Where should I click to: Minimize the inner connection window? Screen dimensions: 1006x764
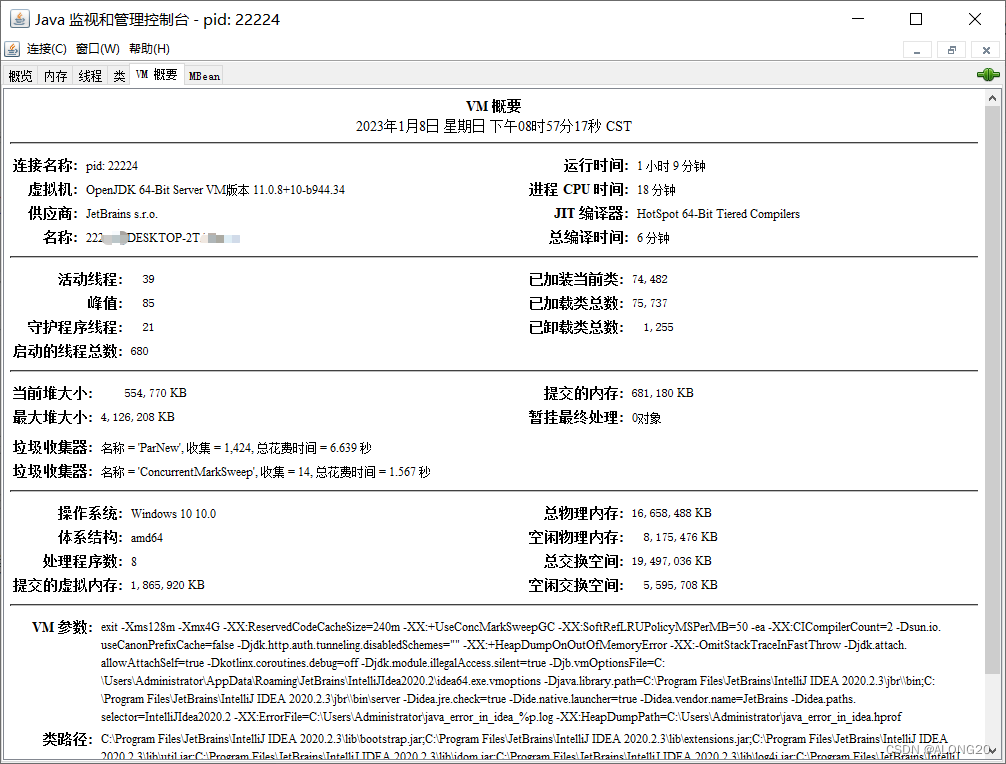click(x=917, y=50)
